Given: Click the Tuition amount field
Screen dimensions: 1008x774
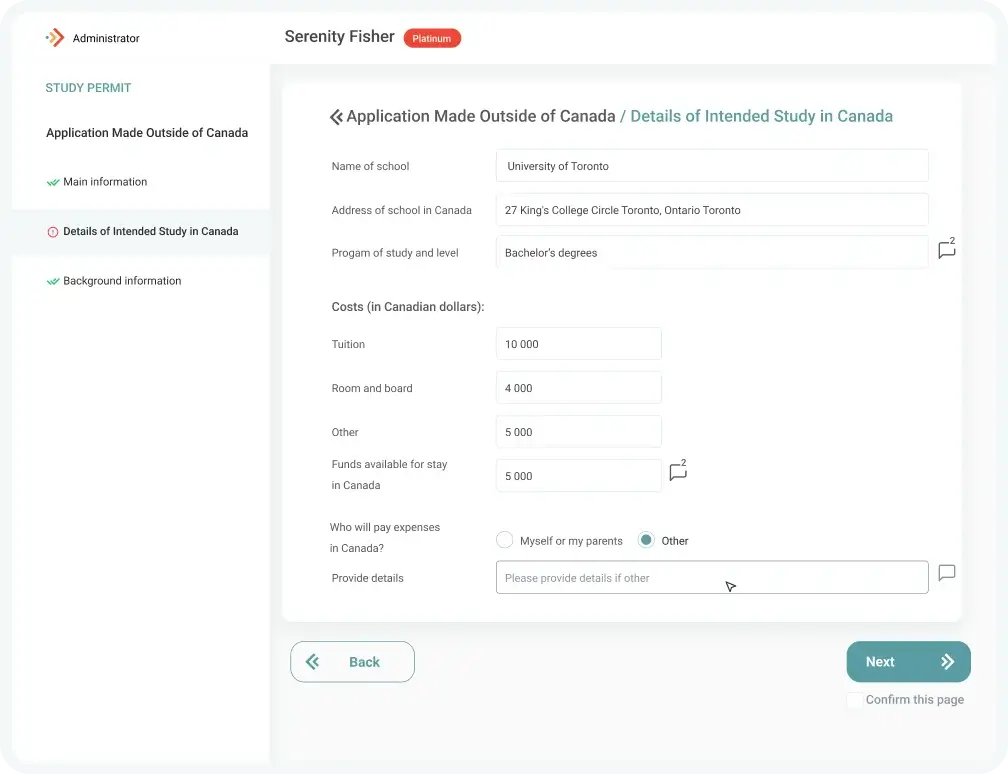Looking at the screenshot, I should pos(579,344).
